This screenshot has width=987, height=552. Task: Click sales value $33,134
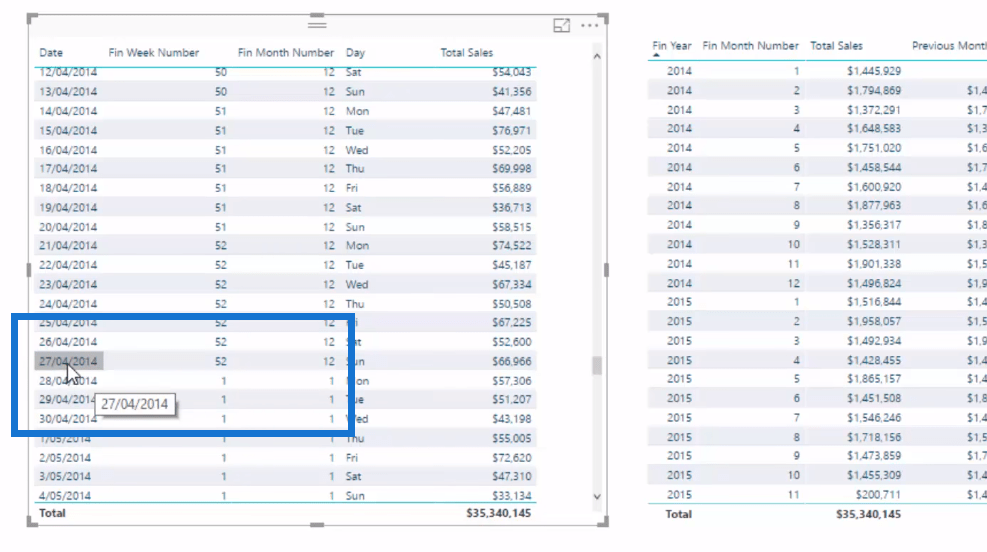(512, 496)
